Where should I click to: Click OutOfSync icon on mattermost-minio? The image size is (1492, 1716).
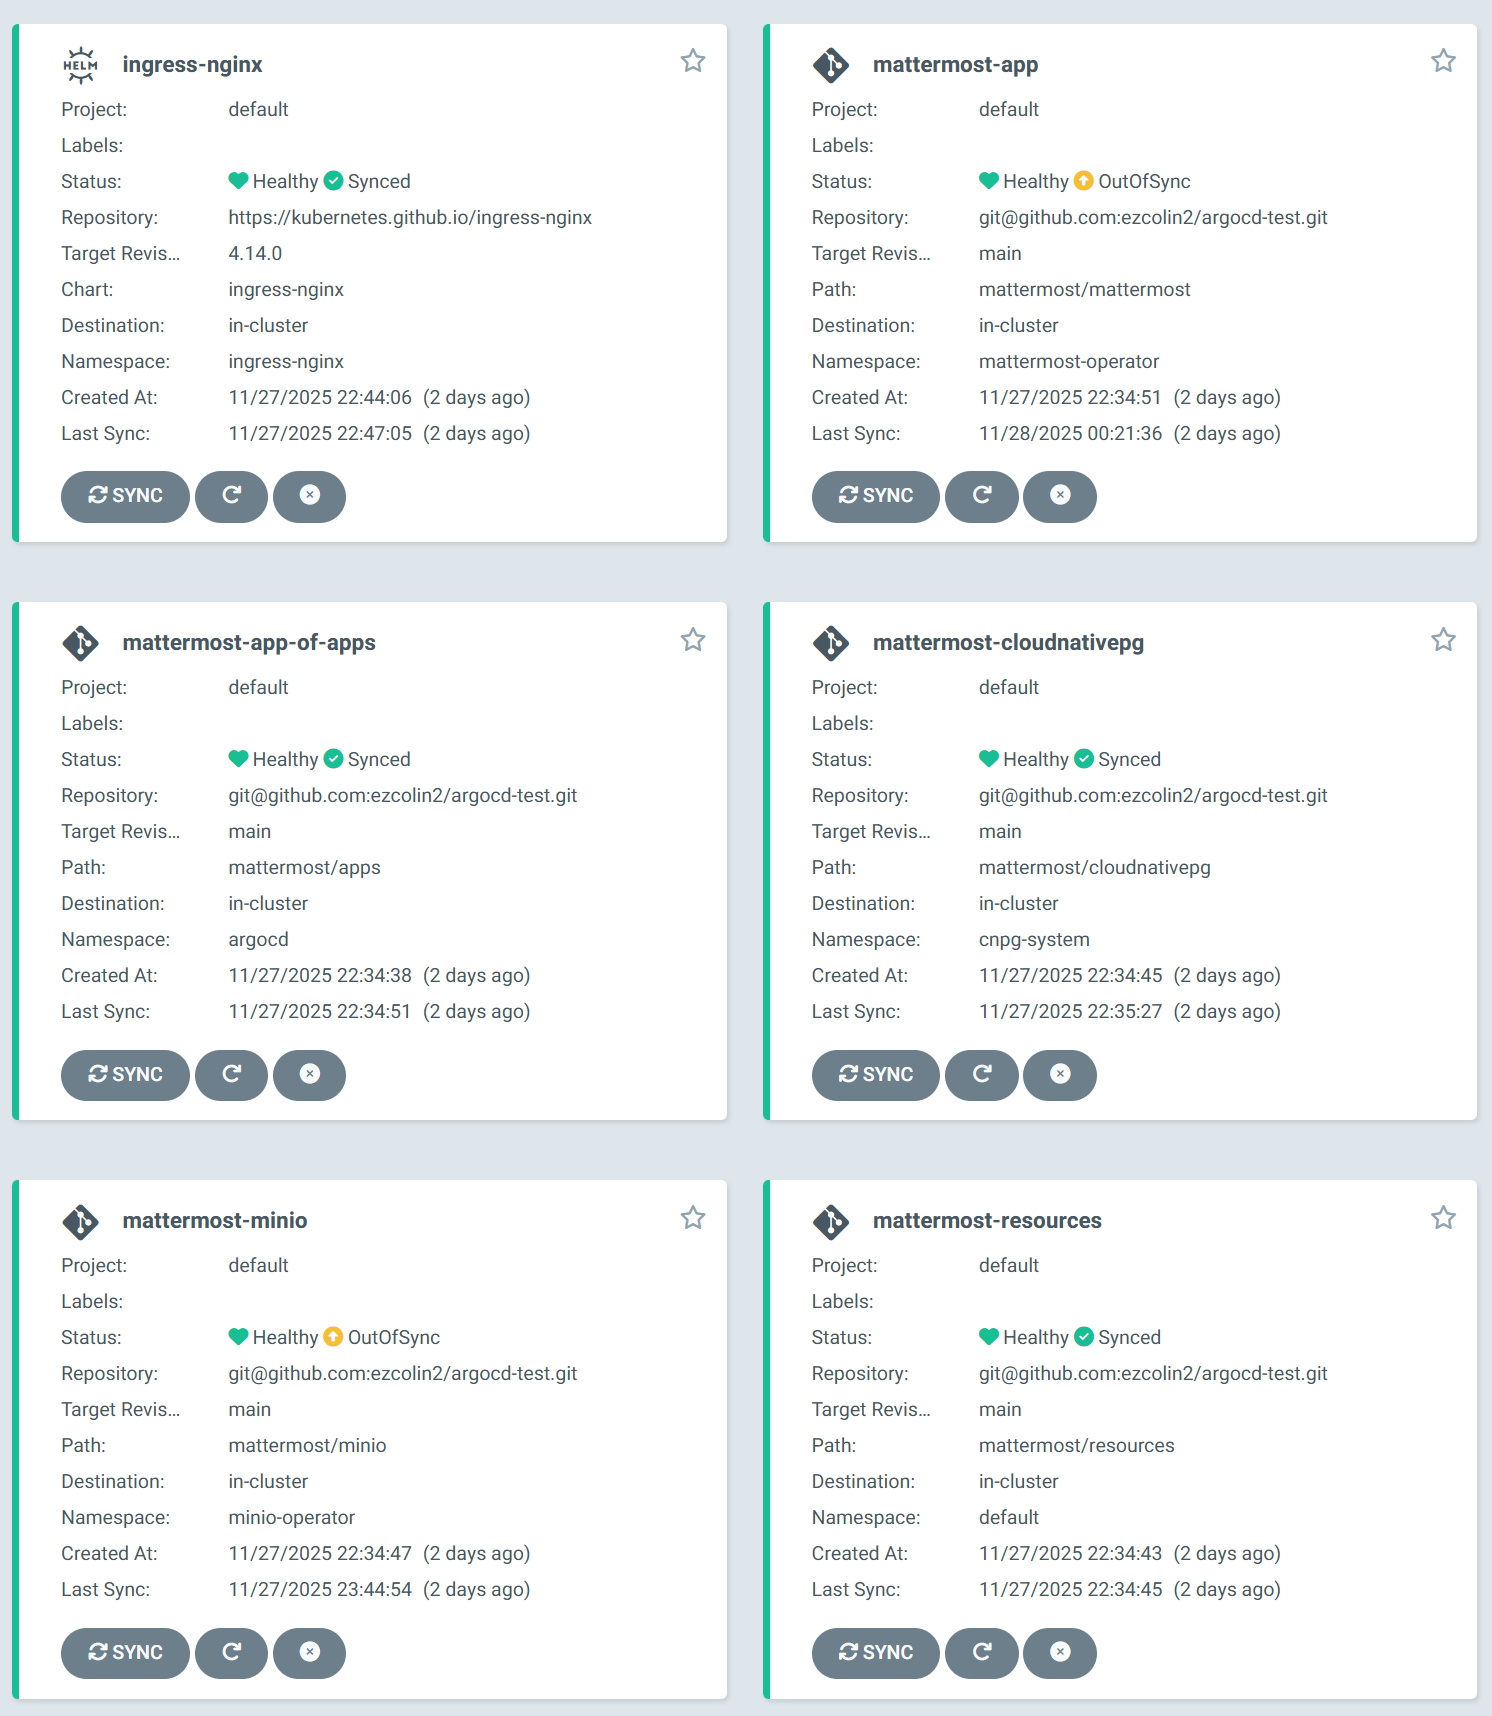[333, 1337]
